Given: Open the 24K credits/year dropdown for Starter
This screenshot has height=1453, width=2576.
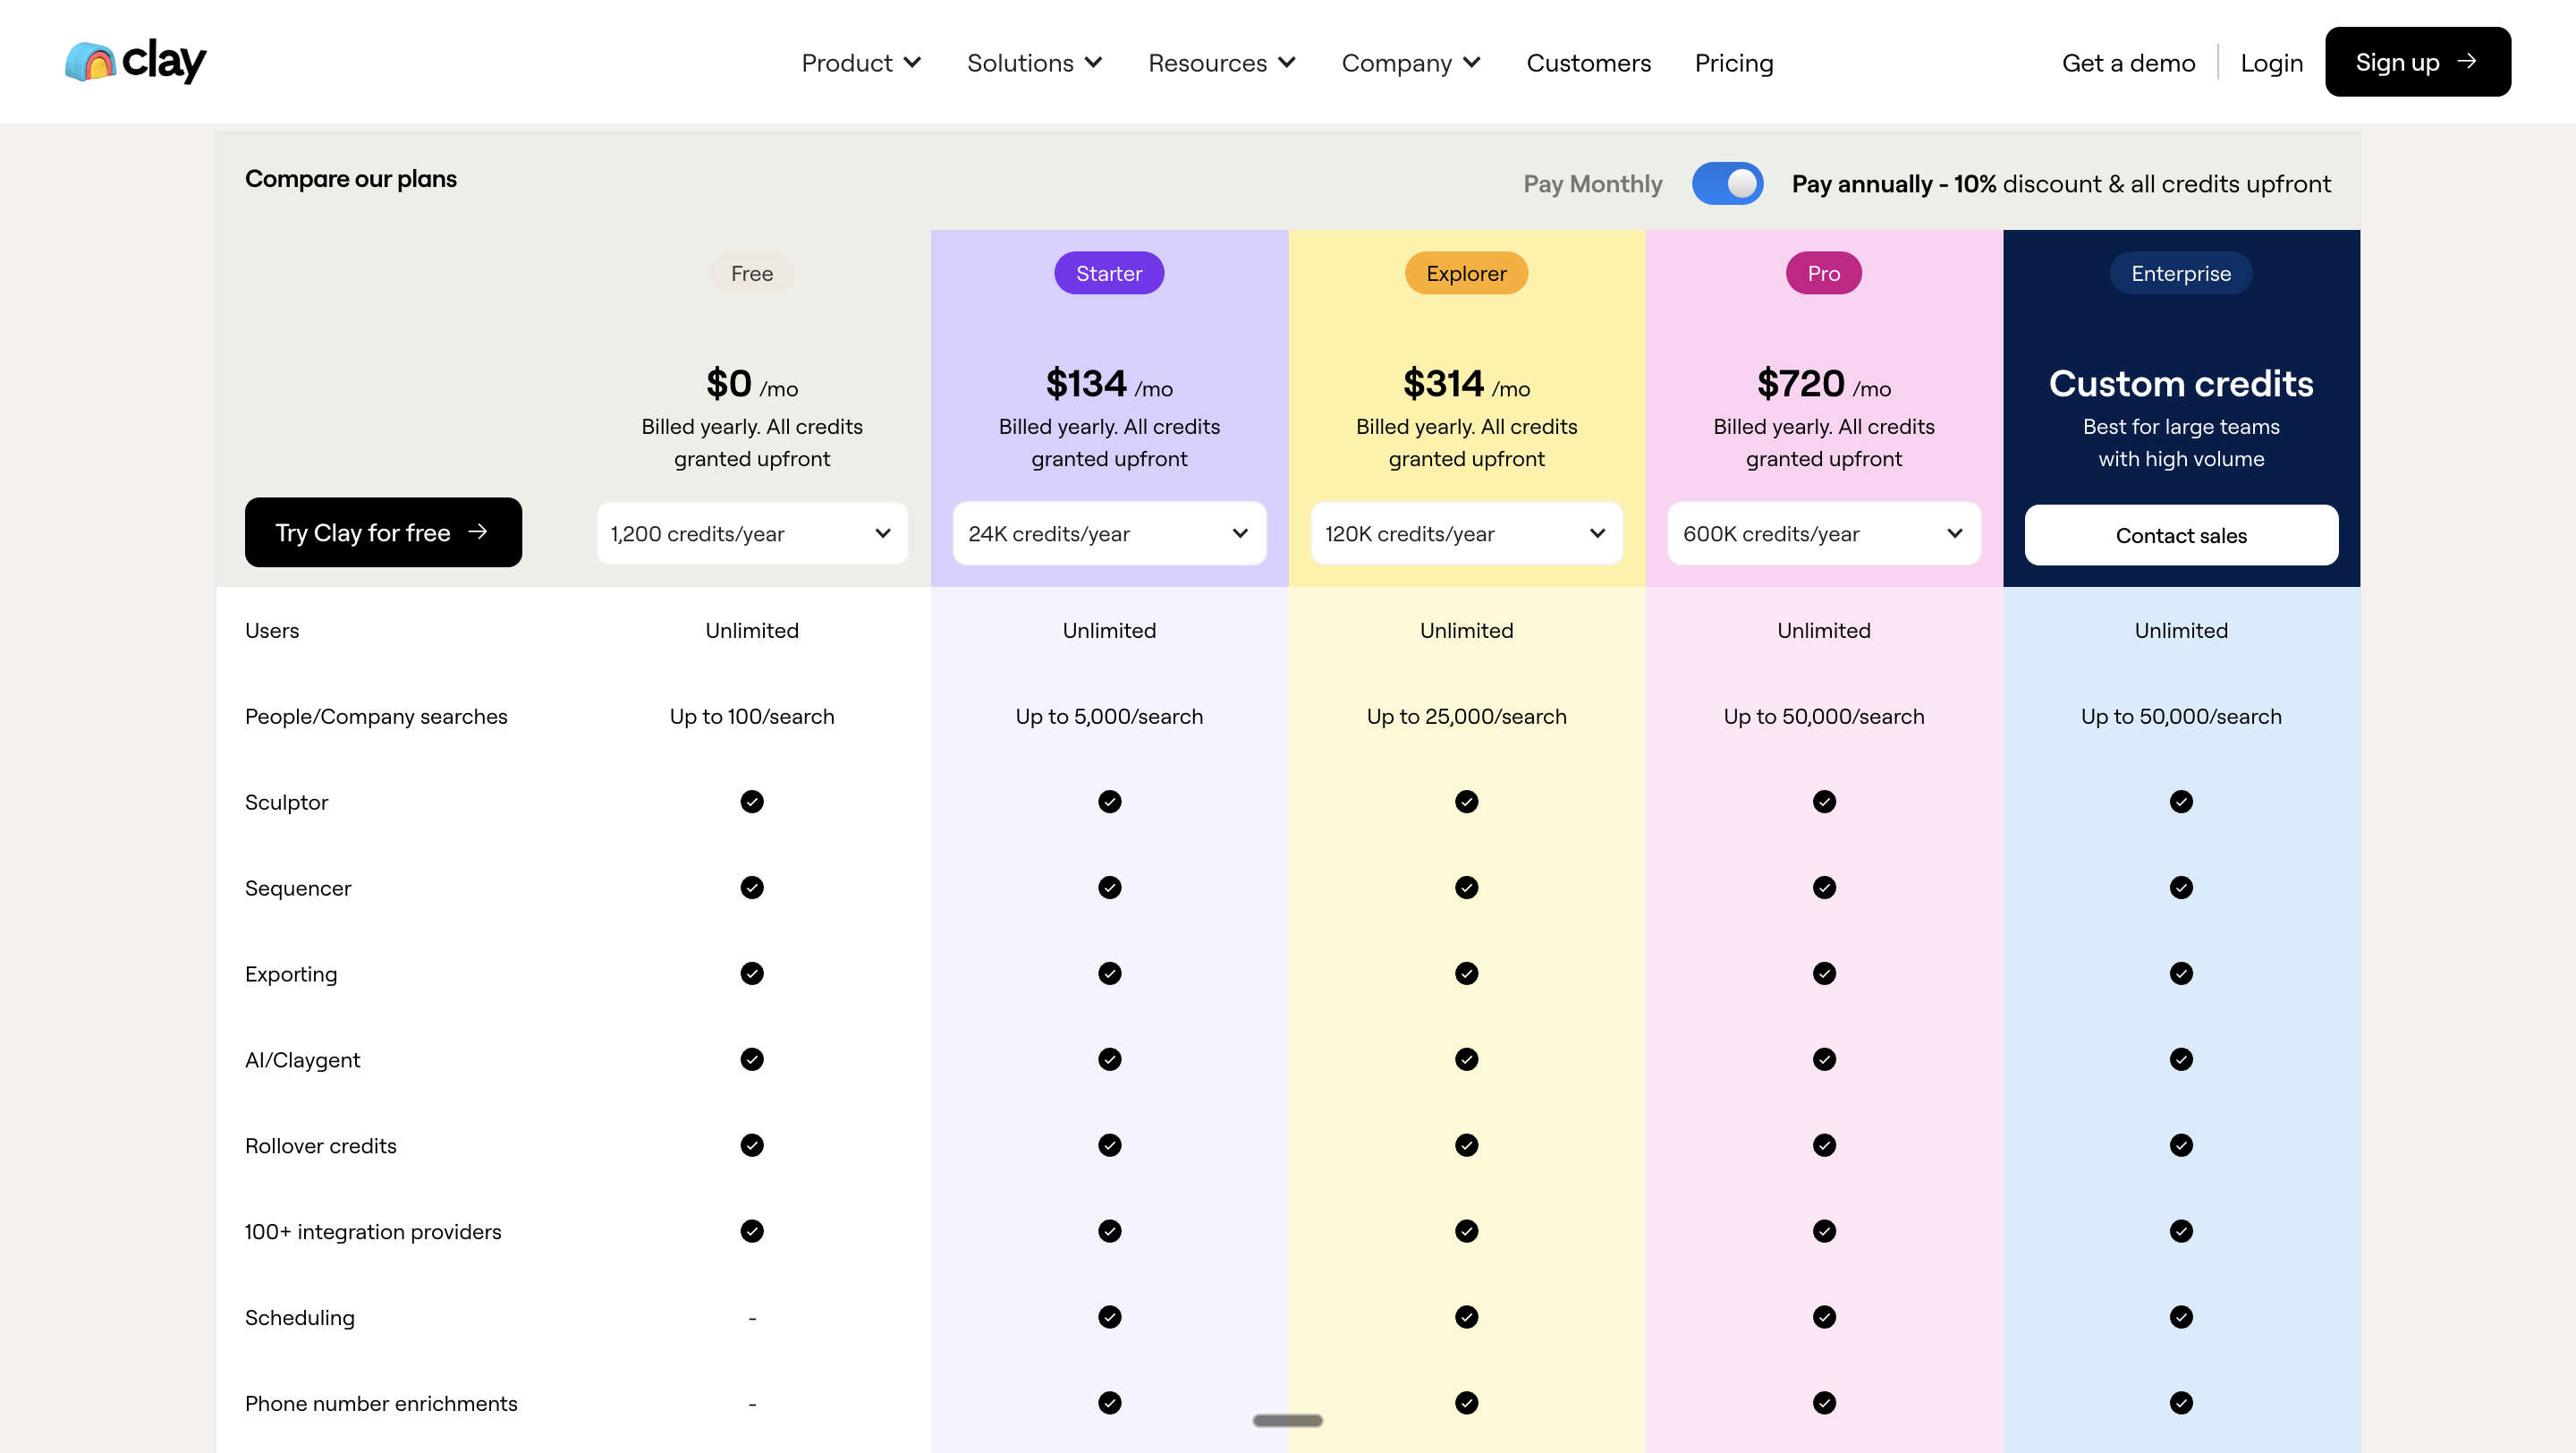Looking at the screenshot, I should tap(1109, 533).
